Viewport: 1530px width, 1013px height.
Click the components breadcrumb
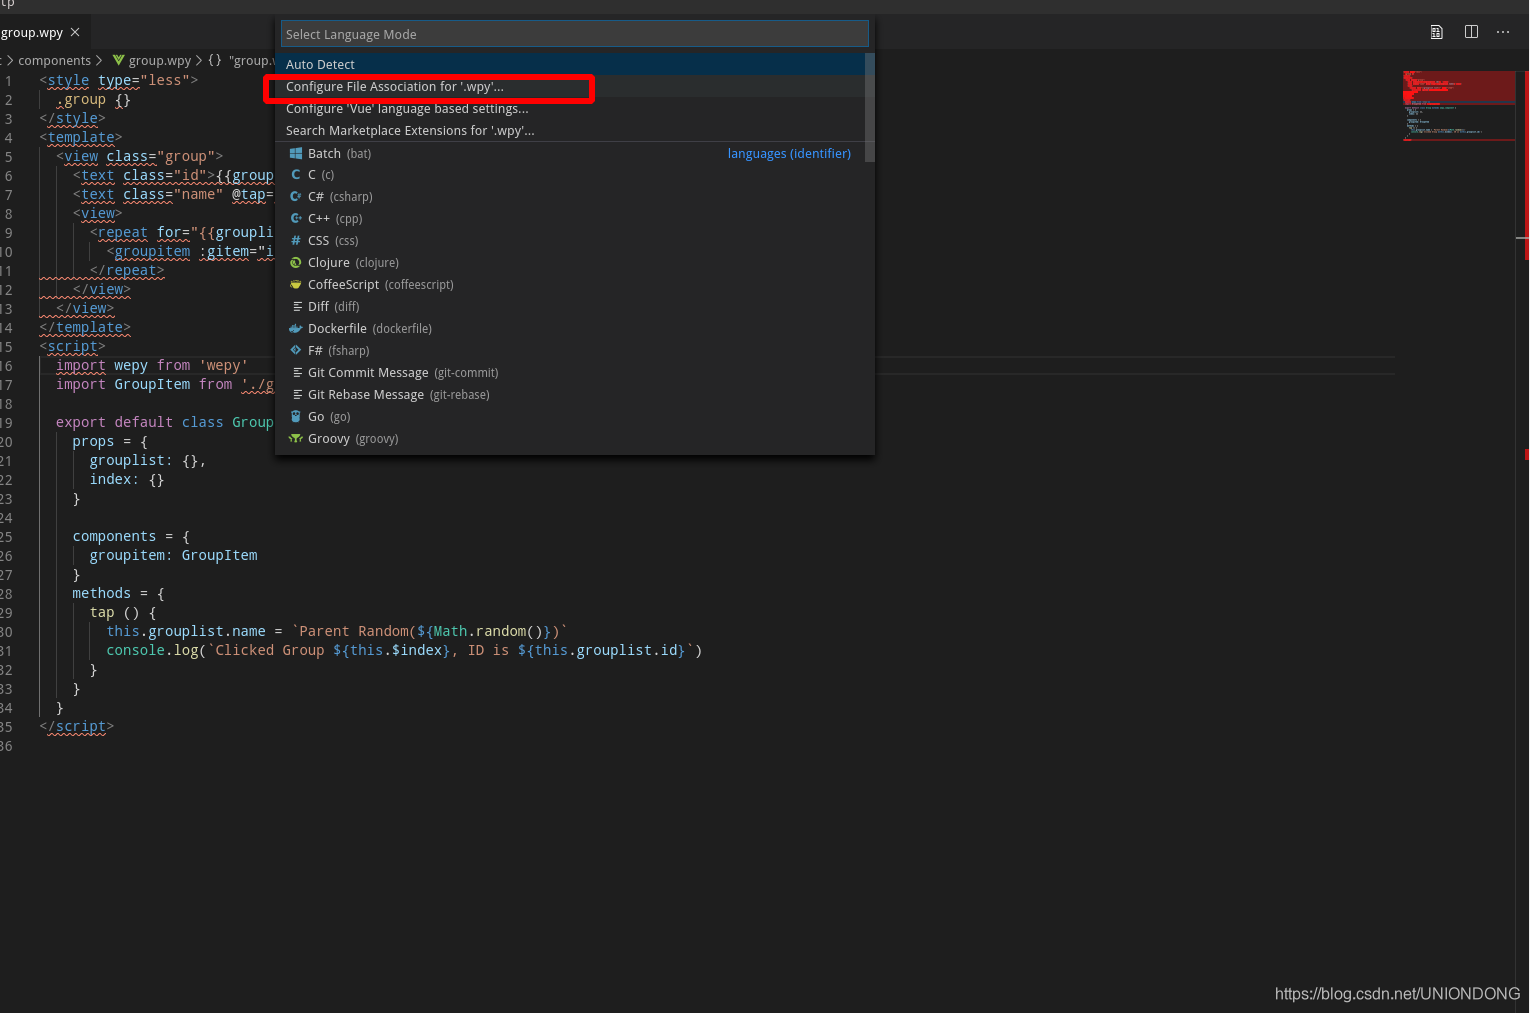click(x=54, y=61)
